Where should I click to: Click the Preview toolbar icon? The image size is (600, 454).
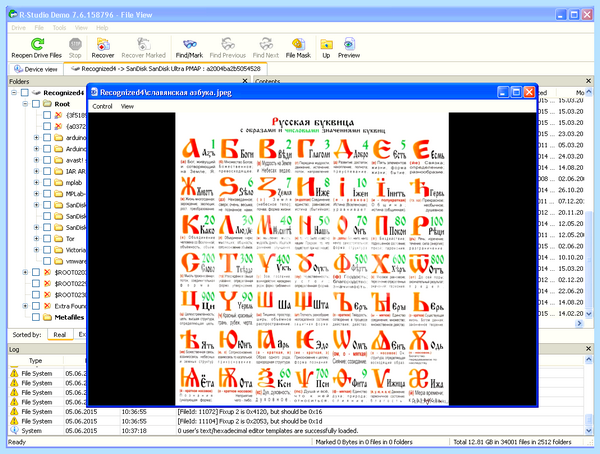pos(349,44)
